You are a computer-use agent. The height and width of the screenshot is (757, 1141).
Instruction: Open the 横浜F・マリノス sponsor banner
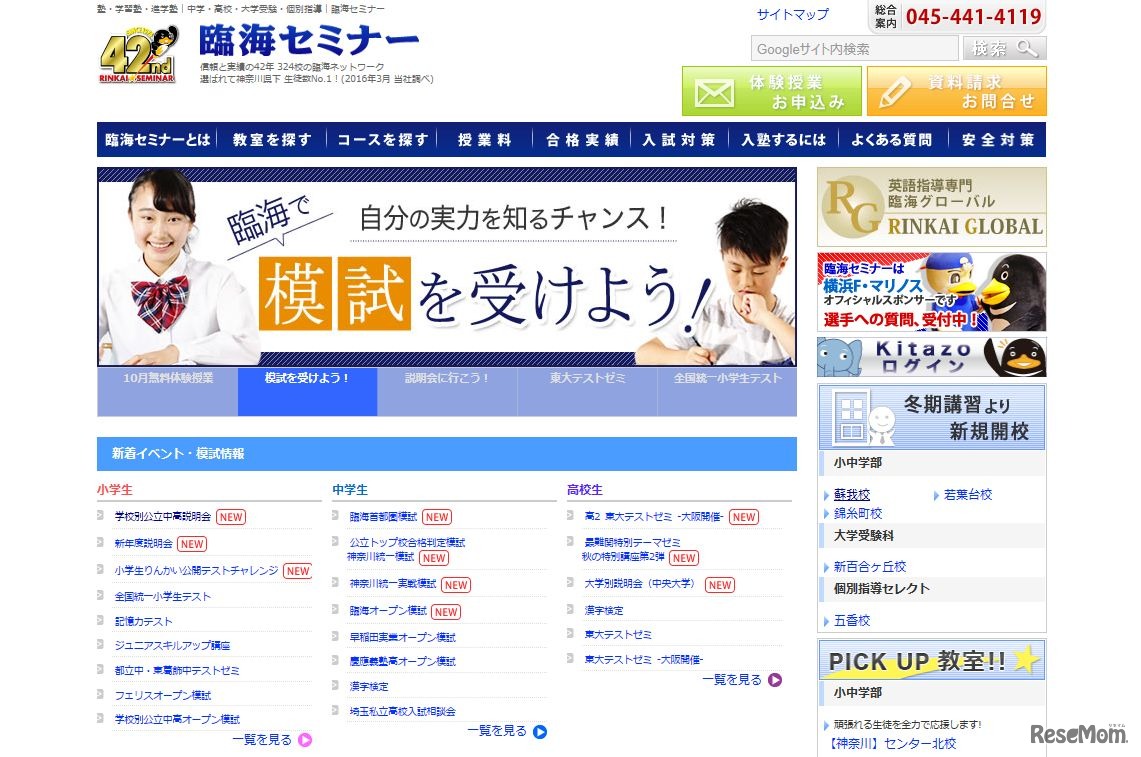pos(929,291)
